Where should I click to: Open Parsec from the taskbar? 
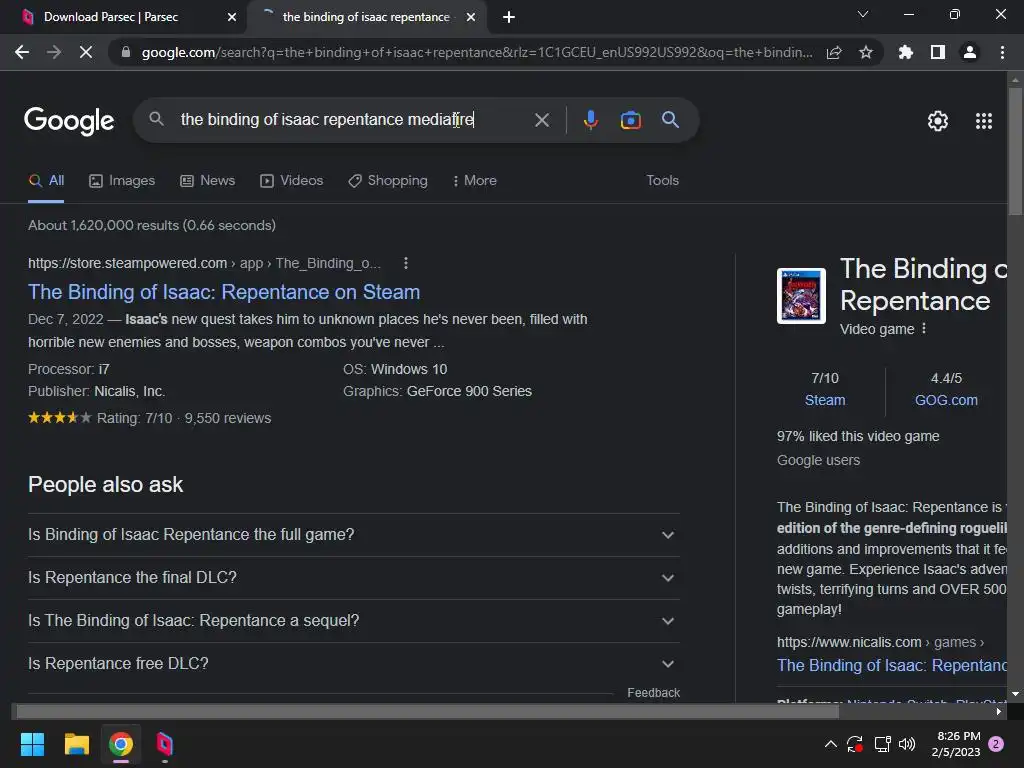click(x=165, y=744)
